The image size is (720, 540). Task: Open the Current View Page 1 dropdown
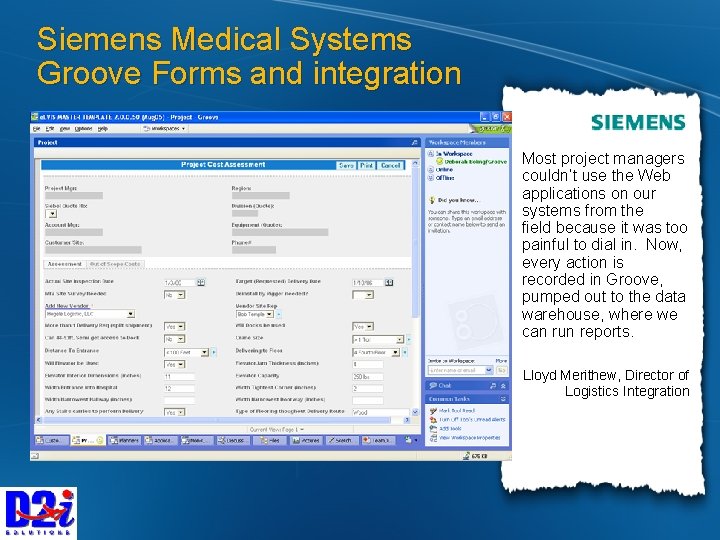click(276, 429)
